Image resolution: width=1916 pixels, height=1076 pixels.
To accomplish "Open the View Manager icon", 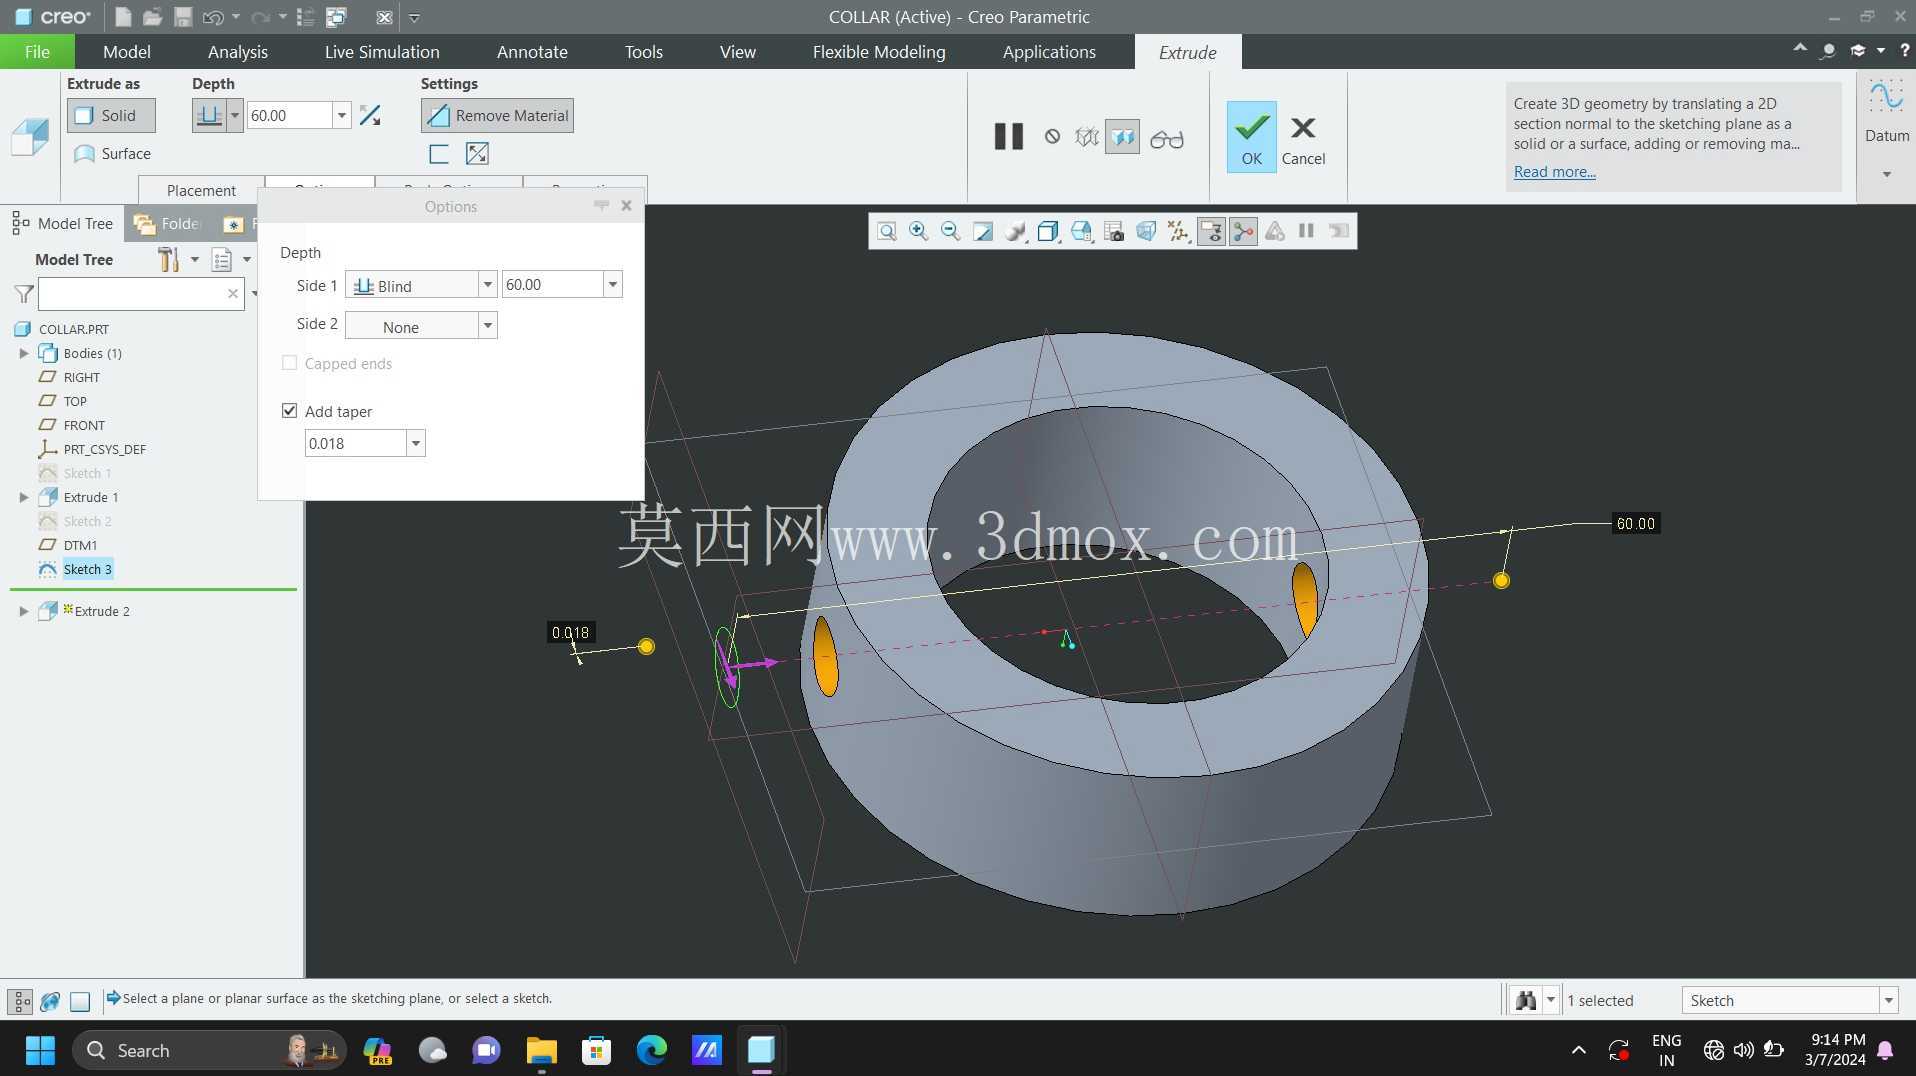I will tap(1113, 231).
